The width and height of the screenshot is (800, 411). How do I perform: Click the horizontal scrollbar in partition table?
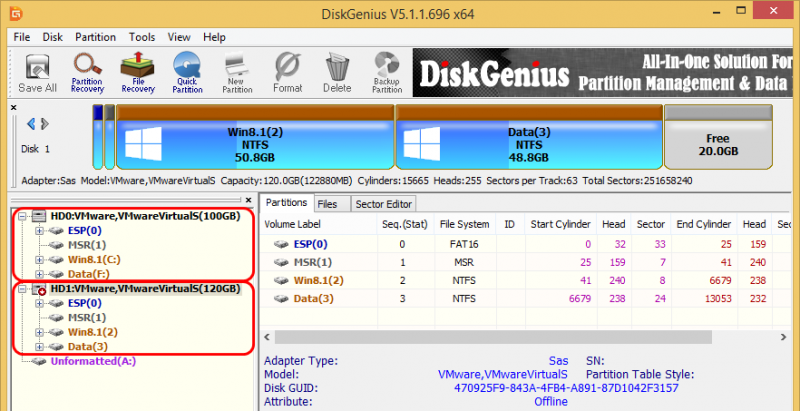click(493, 337)
